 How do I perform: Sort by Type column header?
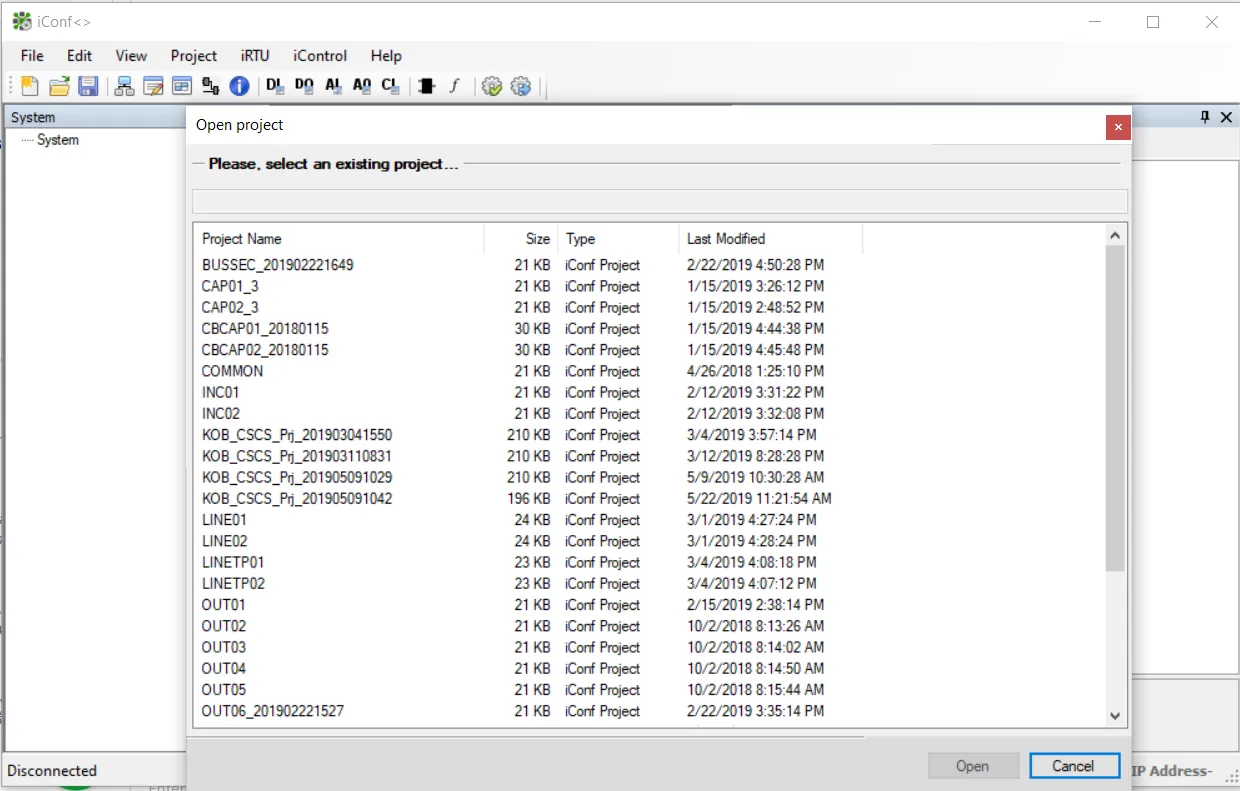pos(618,238)
